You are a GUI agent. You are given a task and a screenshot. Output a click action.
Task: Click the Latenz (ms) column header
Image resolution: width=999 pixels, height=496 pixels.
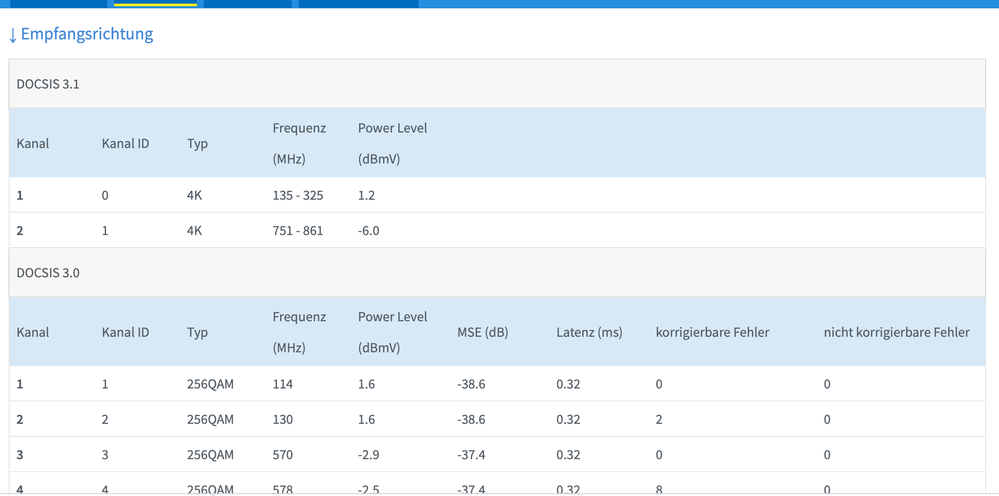pos(589,332)
